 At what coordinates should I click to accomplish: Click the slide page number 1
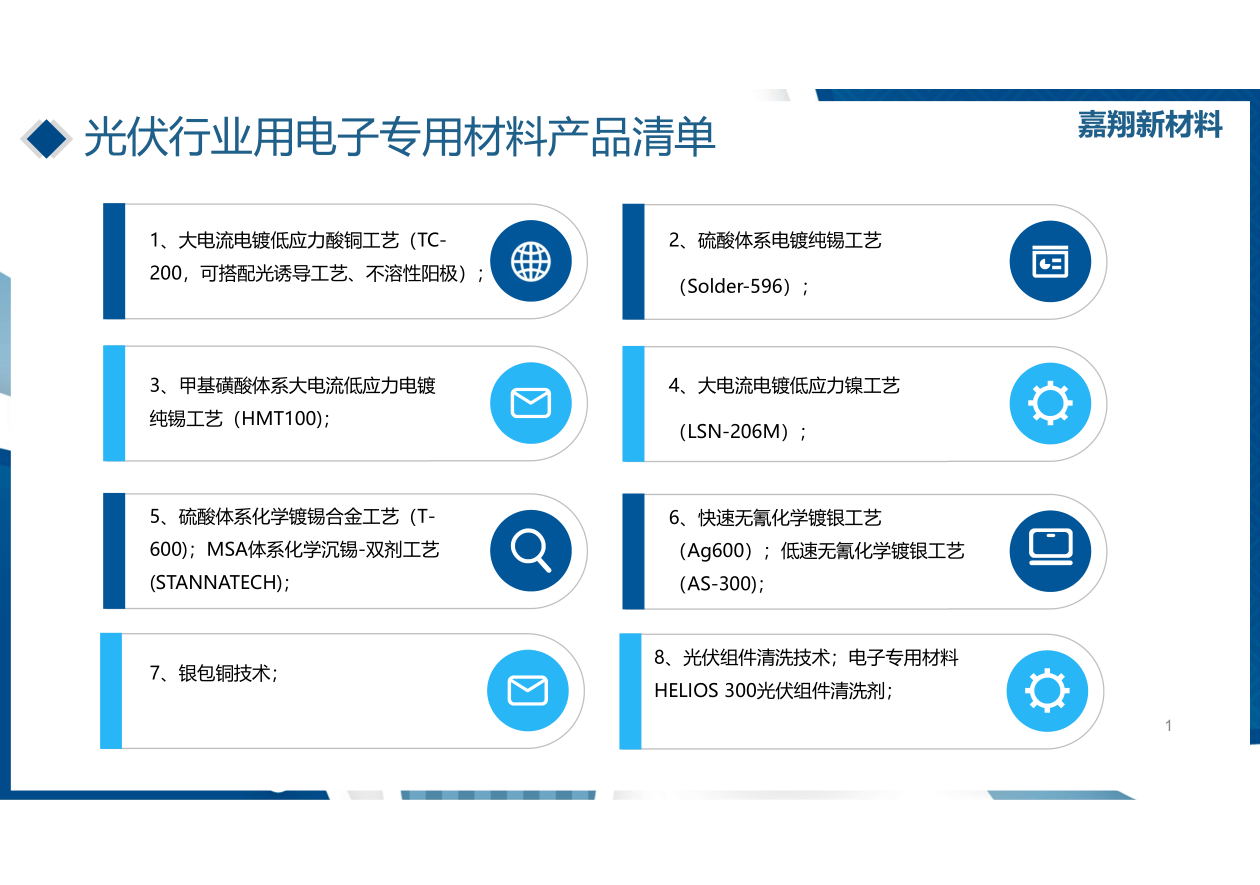[1168, 726]
